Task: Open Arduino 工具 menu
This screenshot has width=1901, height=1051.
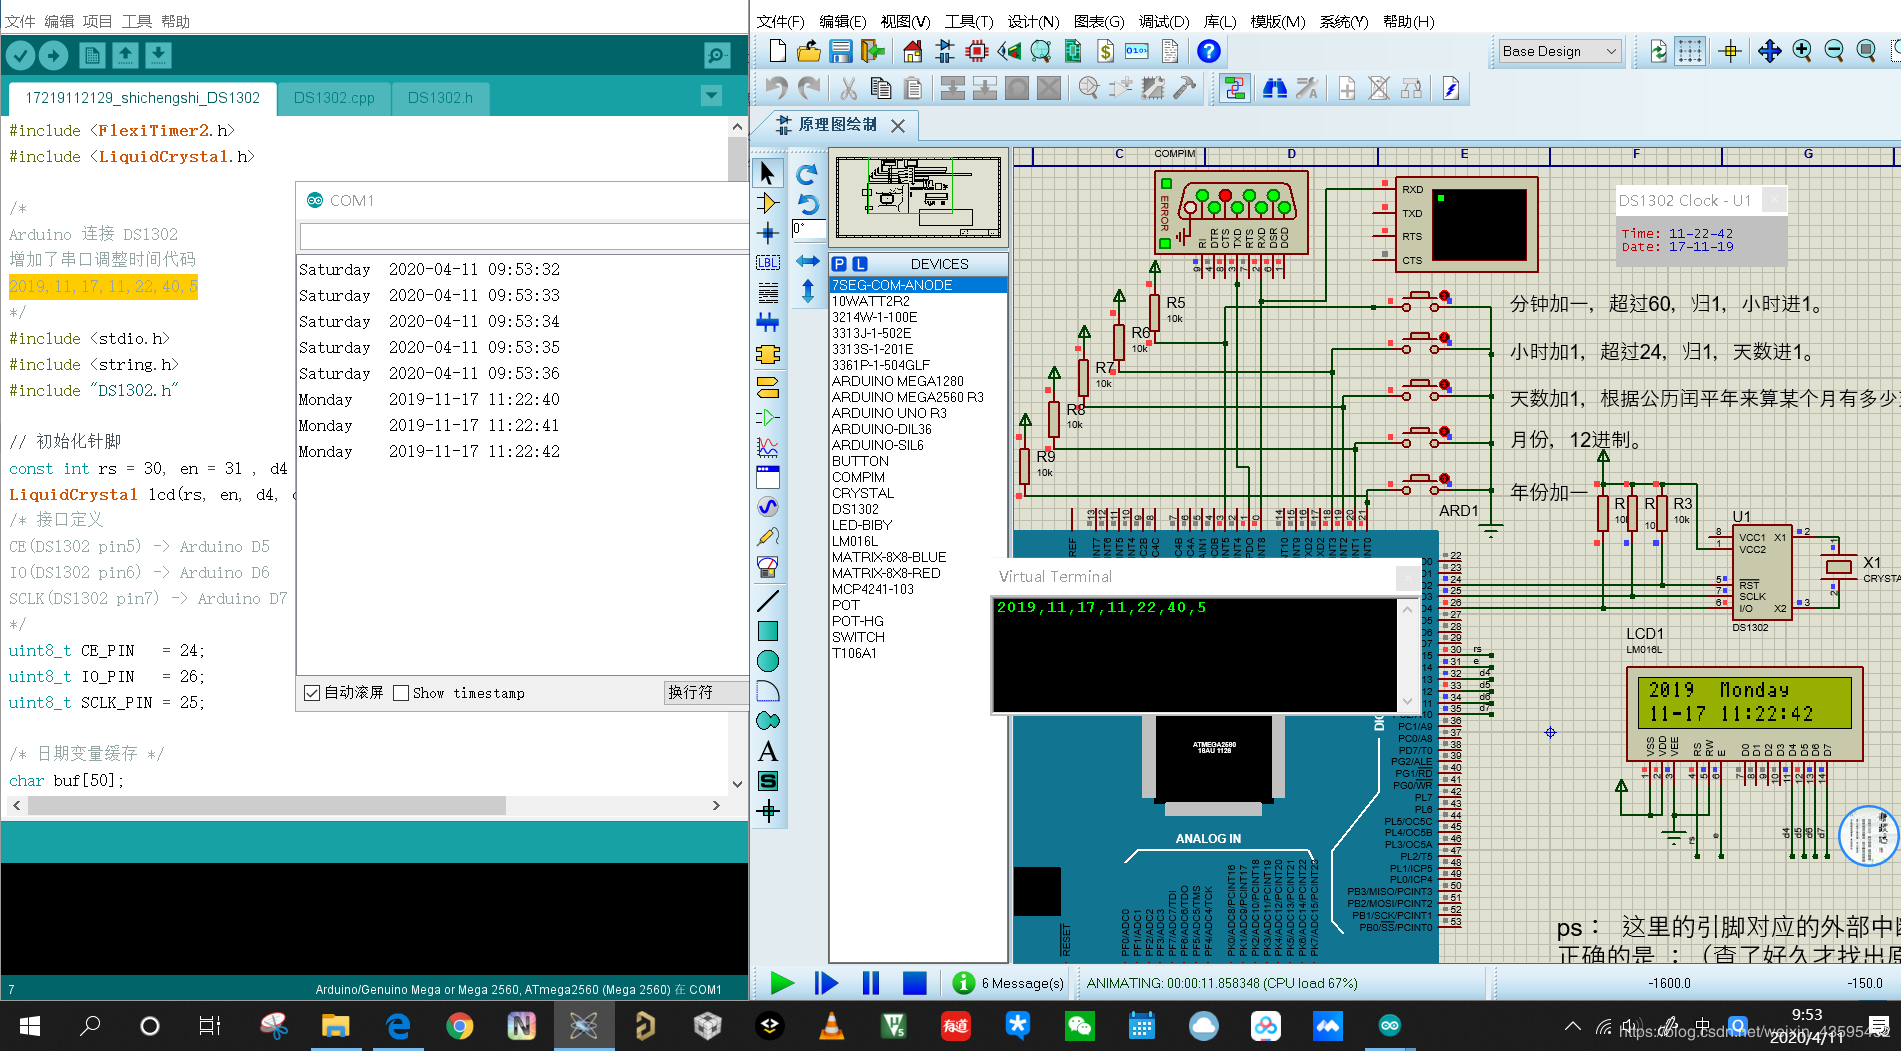Action: pyautogui.click(x=137, y=21)
